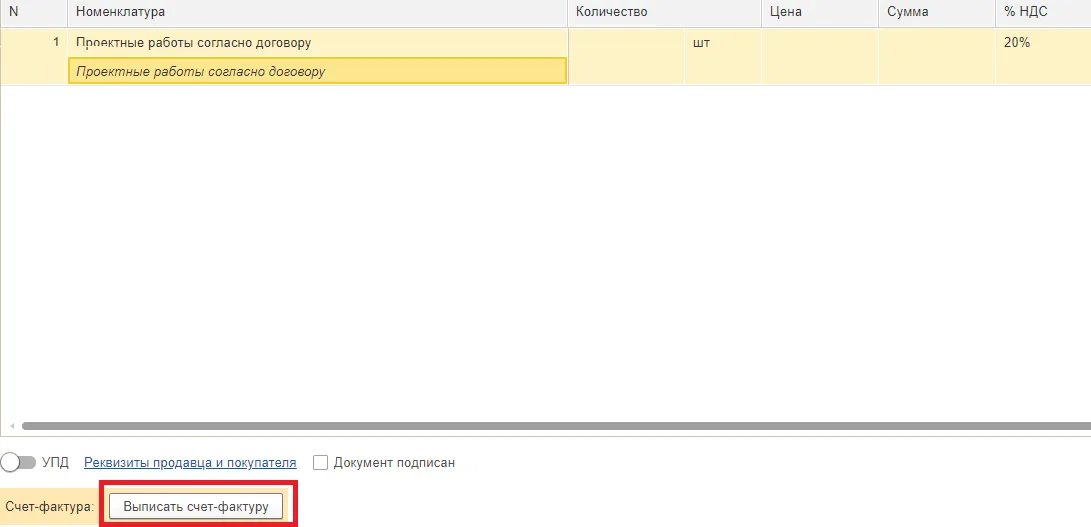This screenshot has height=527, width=1091.
Task: Click the left arrow of horizontal scrollbar
Action: click(11, 425)
